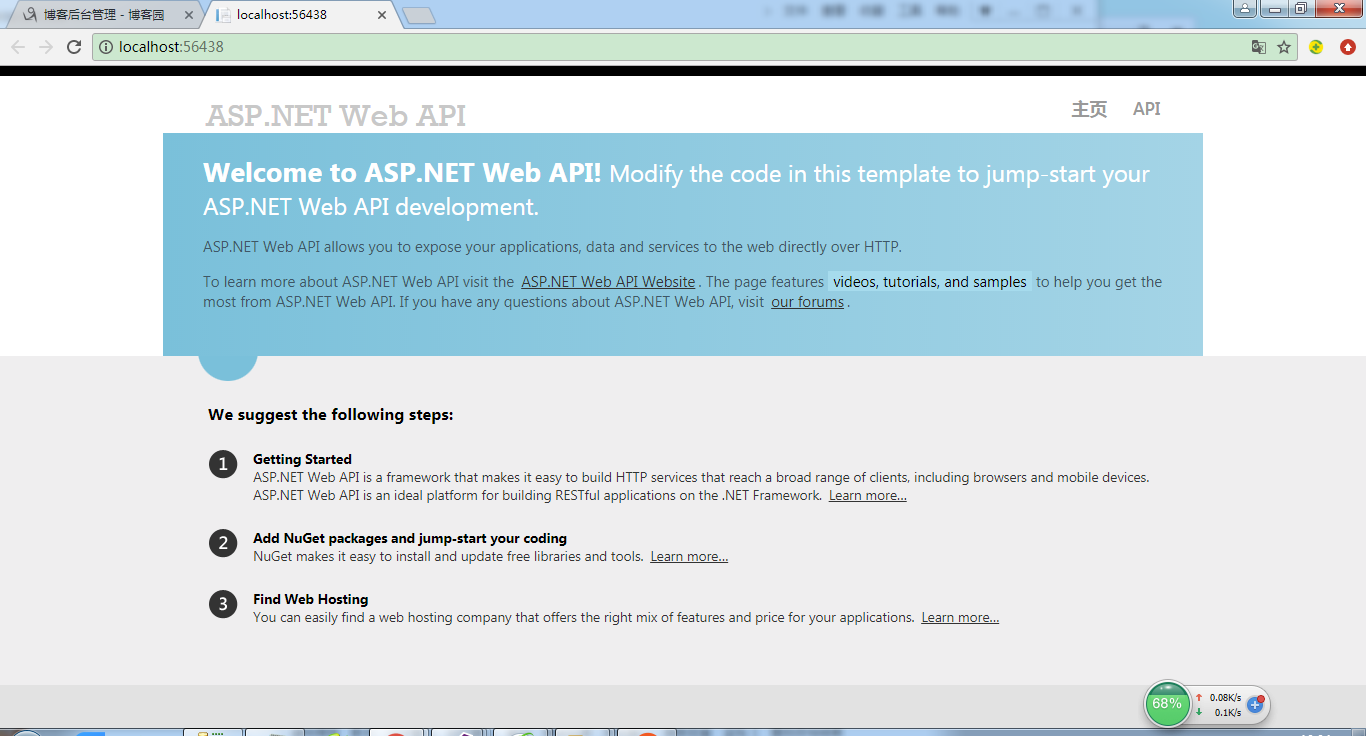The width and height of the screenshot is (1366, 736).
Task: Click the 0.1K/s download speed reading
Action: [1228, 713]
